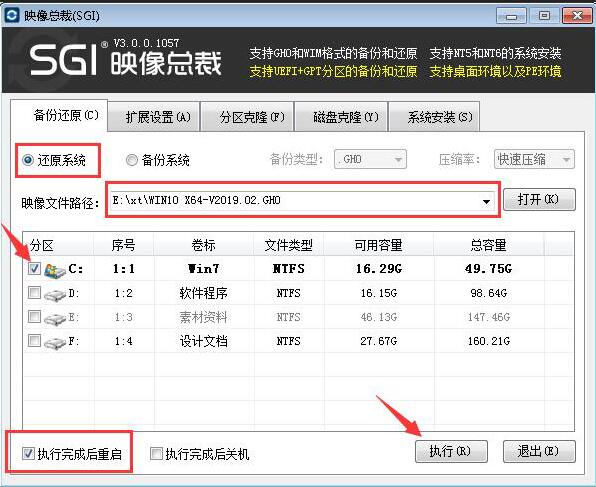Click the 98.64G total capacity cell
Screen dimensions: 596x487
pos(488,293)
